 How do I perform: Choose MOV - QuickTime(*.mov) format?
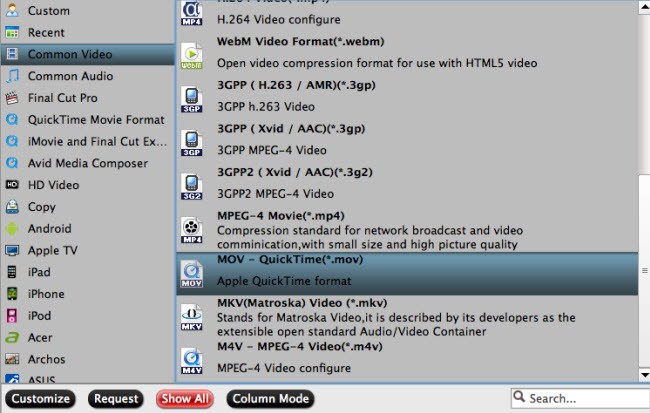[407, 274]
